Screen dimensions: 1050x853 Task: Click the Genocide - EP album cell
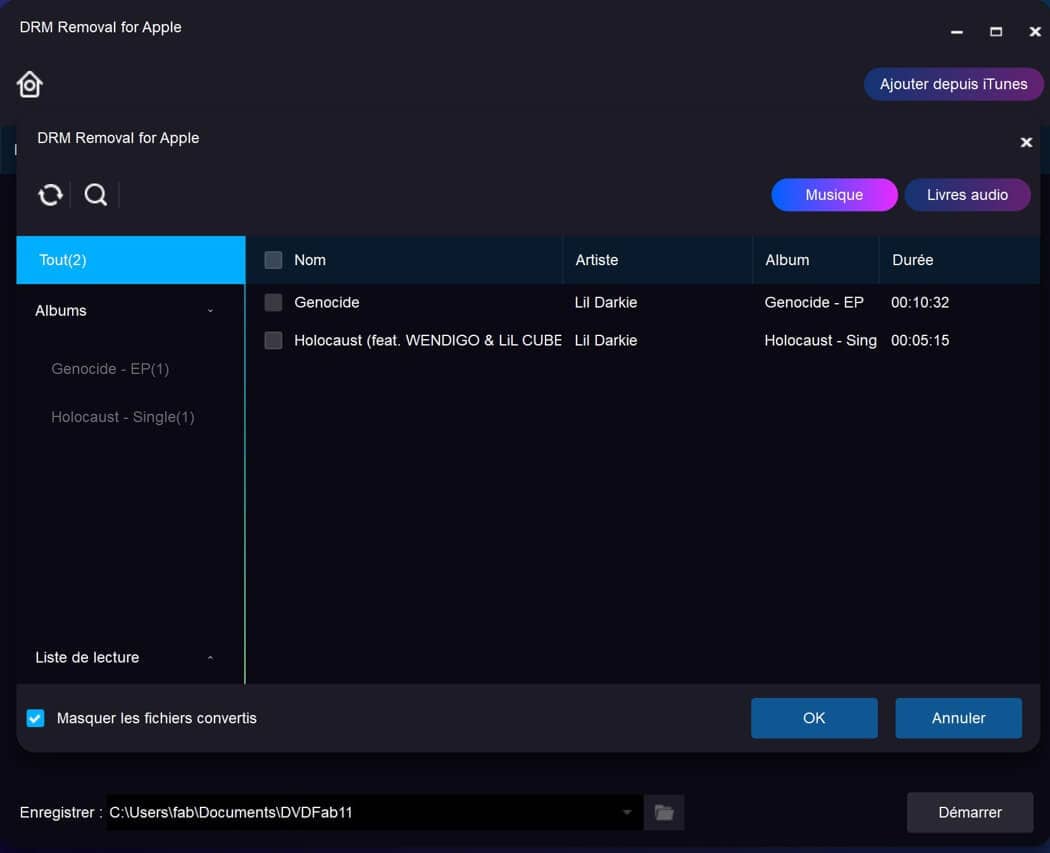(x=814, y=303)
